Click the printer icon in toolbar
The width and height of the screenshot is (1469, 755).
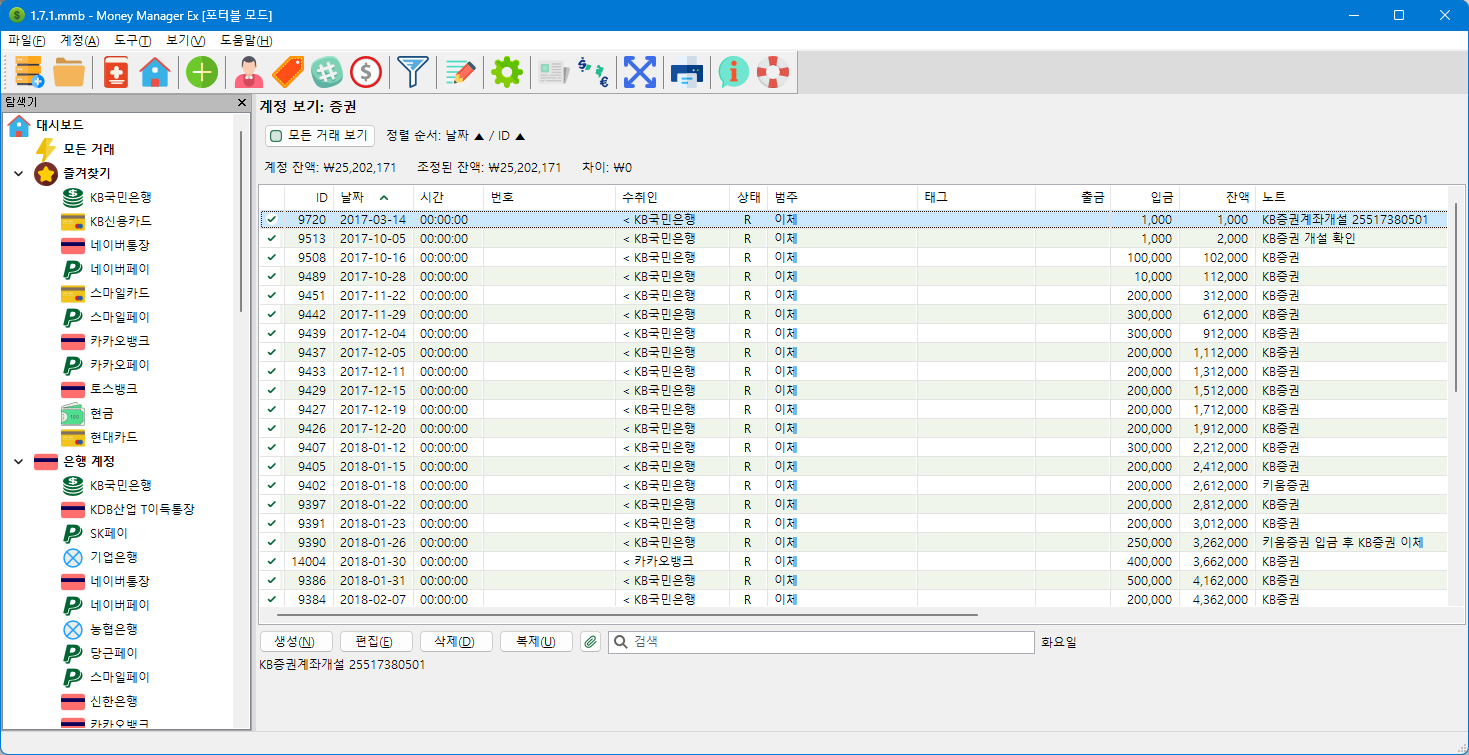pyautogui.click(x=687, y=72)
